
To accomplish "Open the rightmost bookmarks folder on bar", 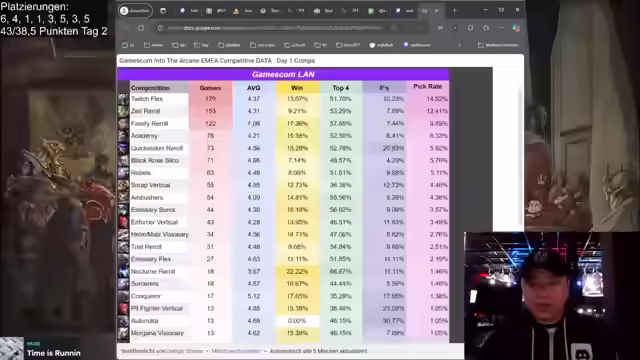I will pos(498,45).
